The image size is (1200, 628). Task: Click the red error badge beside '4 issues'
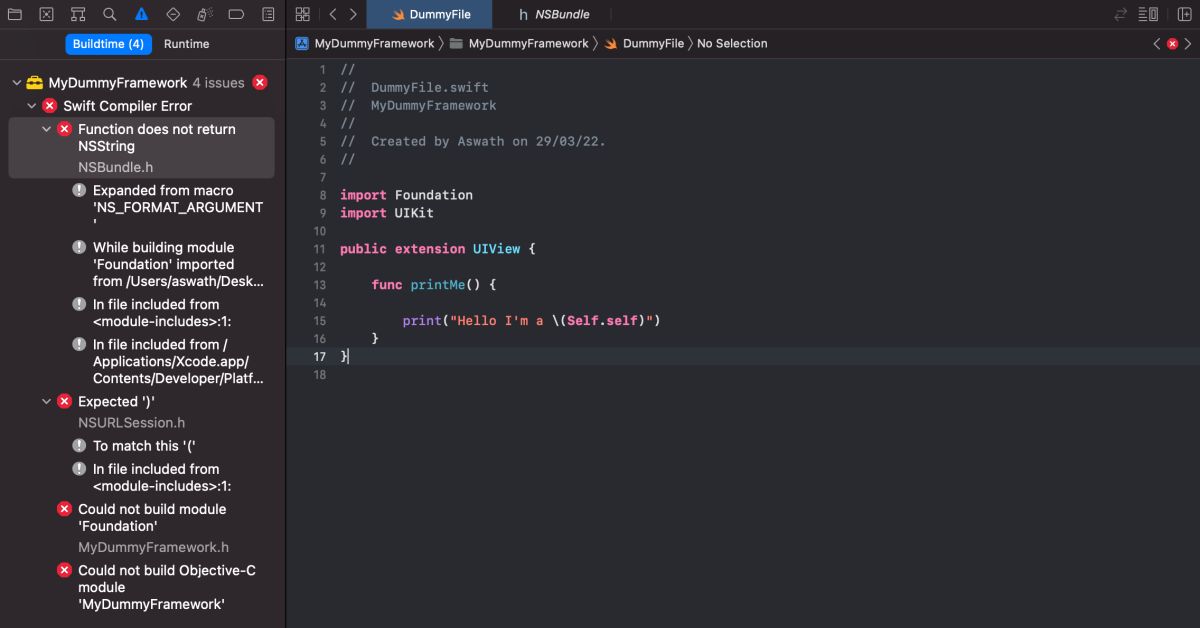[x=260, y=83]
